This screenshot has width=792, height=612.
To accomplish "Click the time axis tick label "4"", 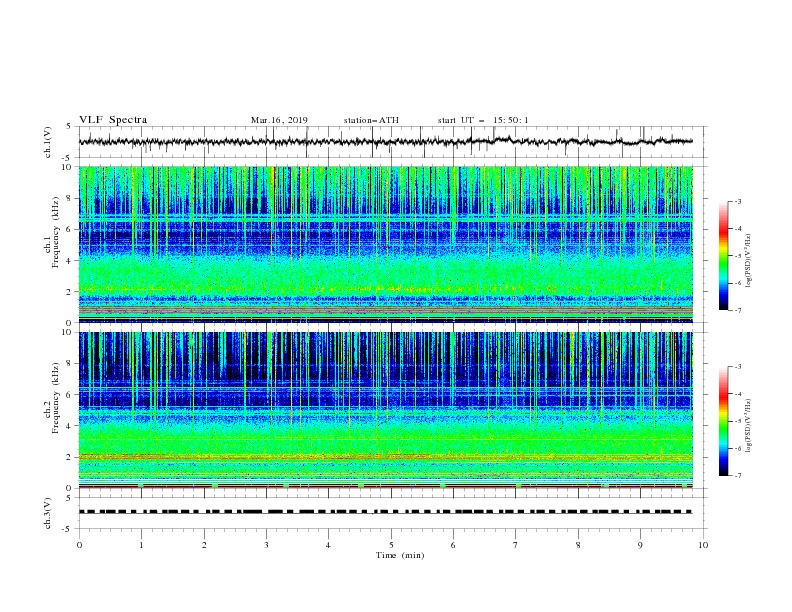I will click(328, 545).
